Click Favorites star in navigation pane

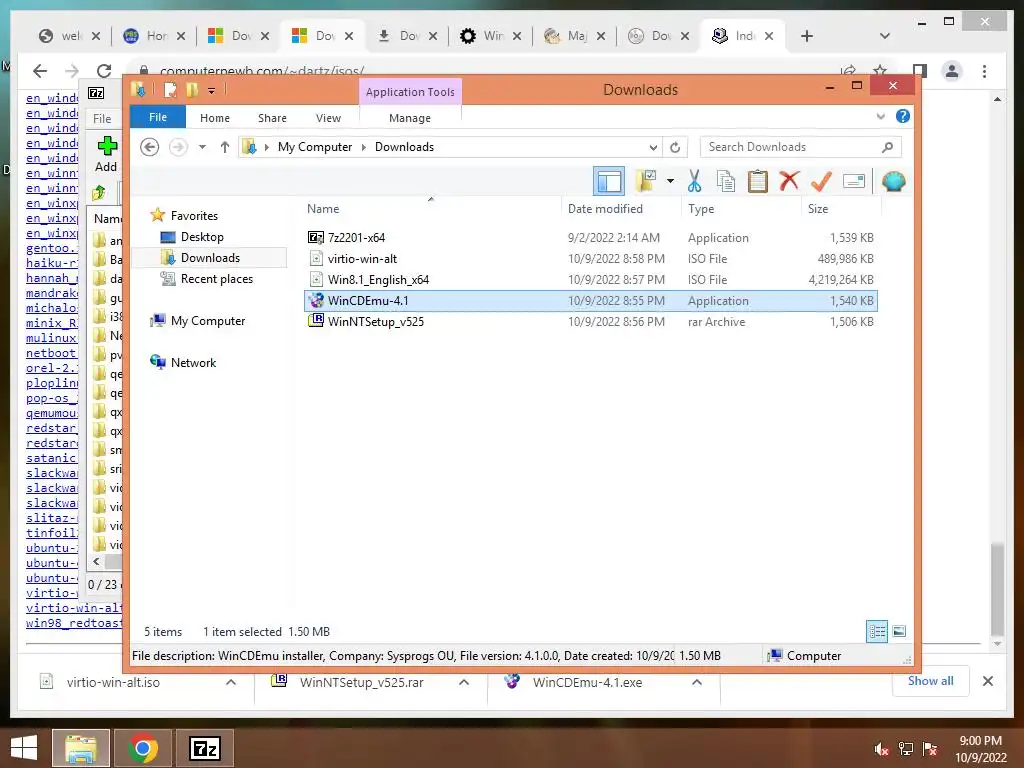point(157,215)
